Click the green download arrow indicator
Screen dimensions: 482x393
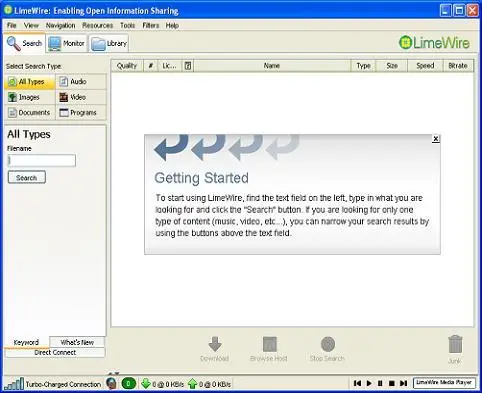point(146,384)
